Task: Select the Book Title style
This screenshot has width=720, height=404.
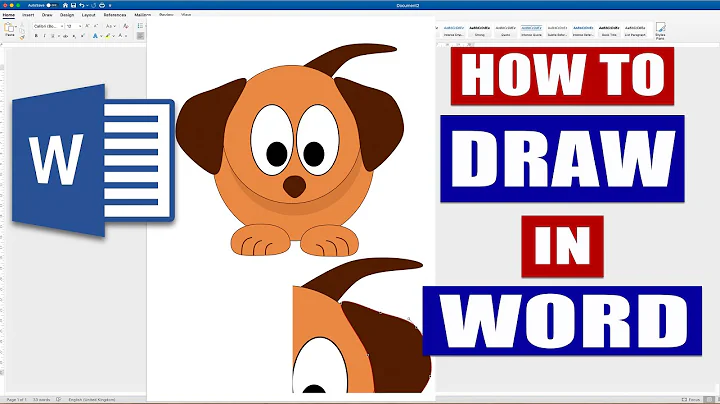Action: click(x=609, y=31)
